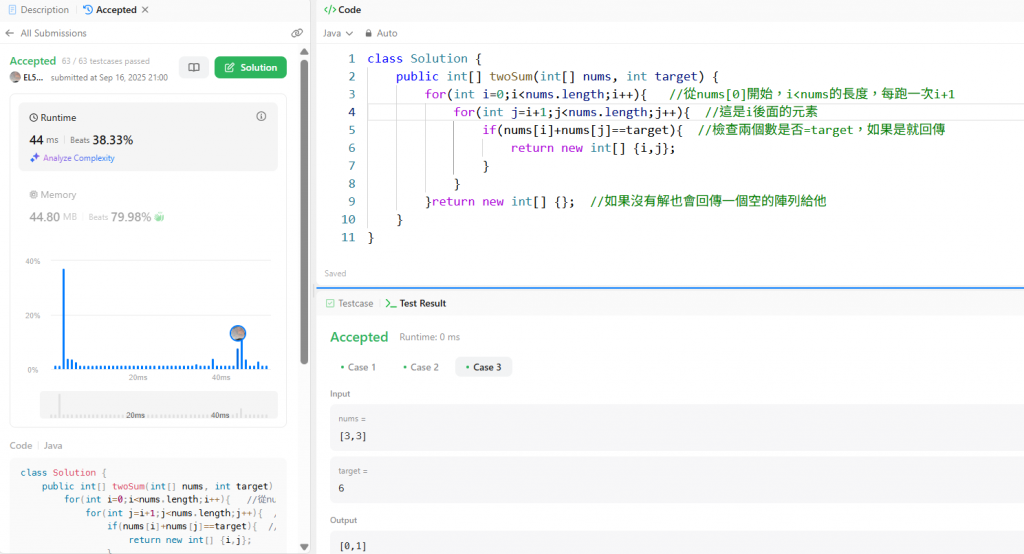Click the Accepted heading in Test Result
The width and height of the screenshot is (1024, 554).
click(x=359, y=337)
